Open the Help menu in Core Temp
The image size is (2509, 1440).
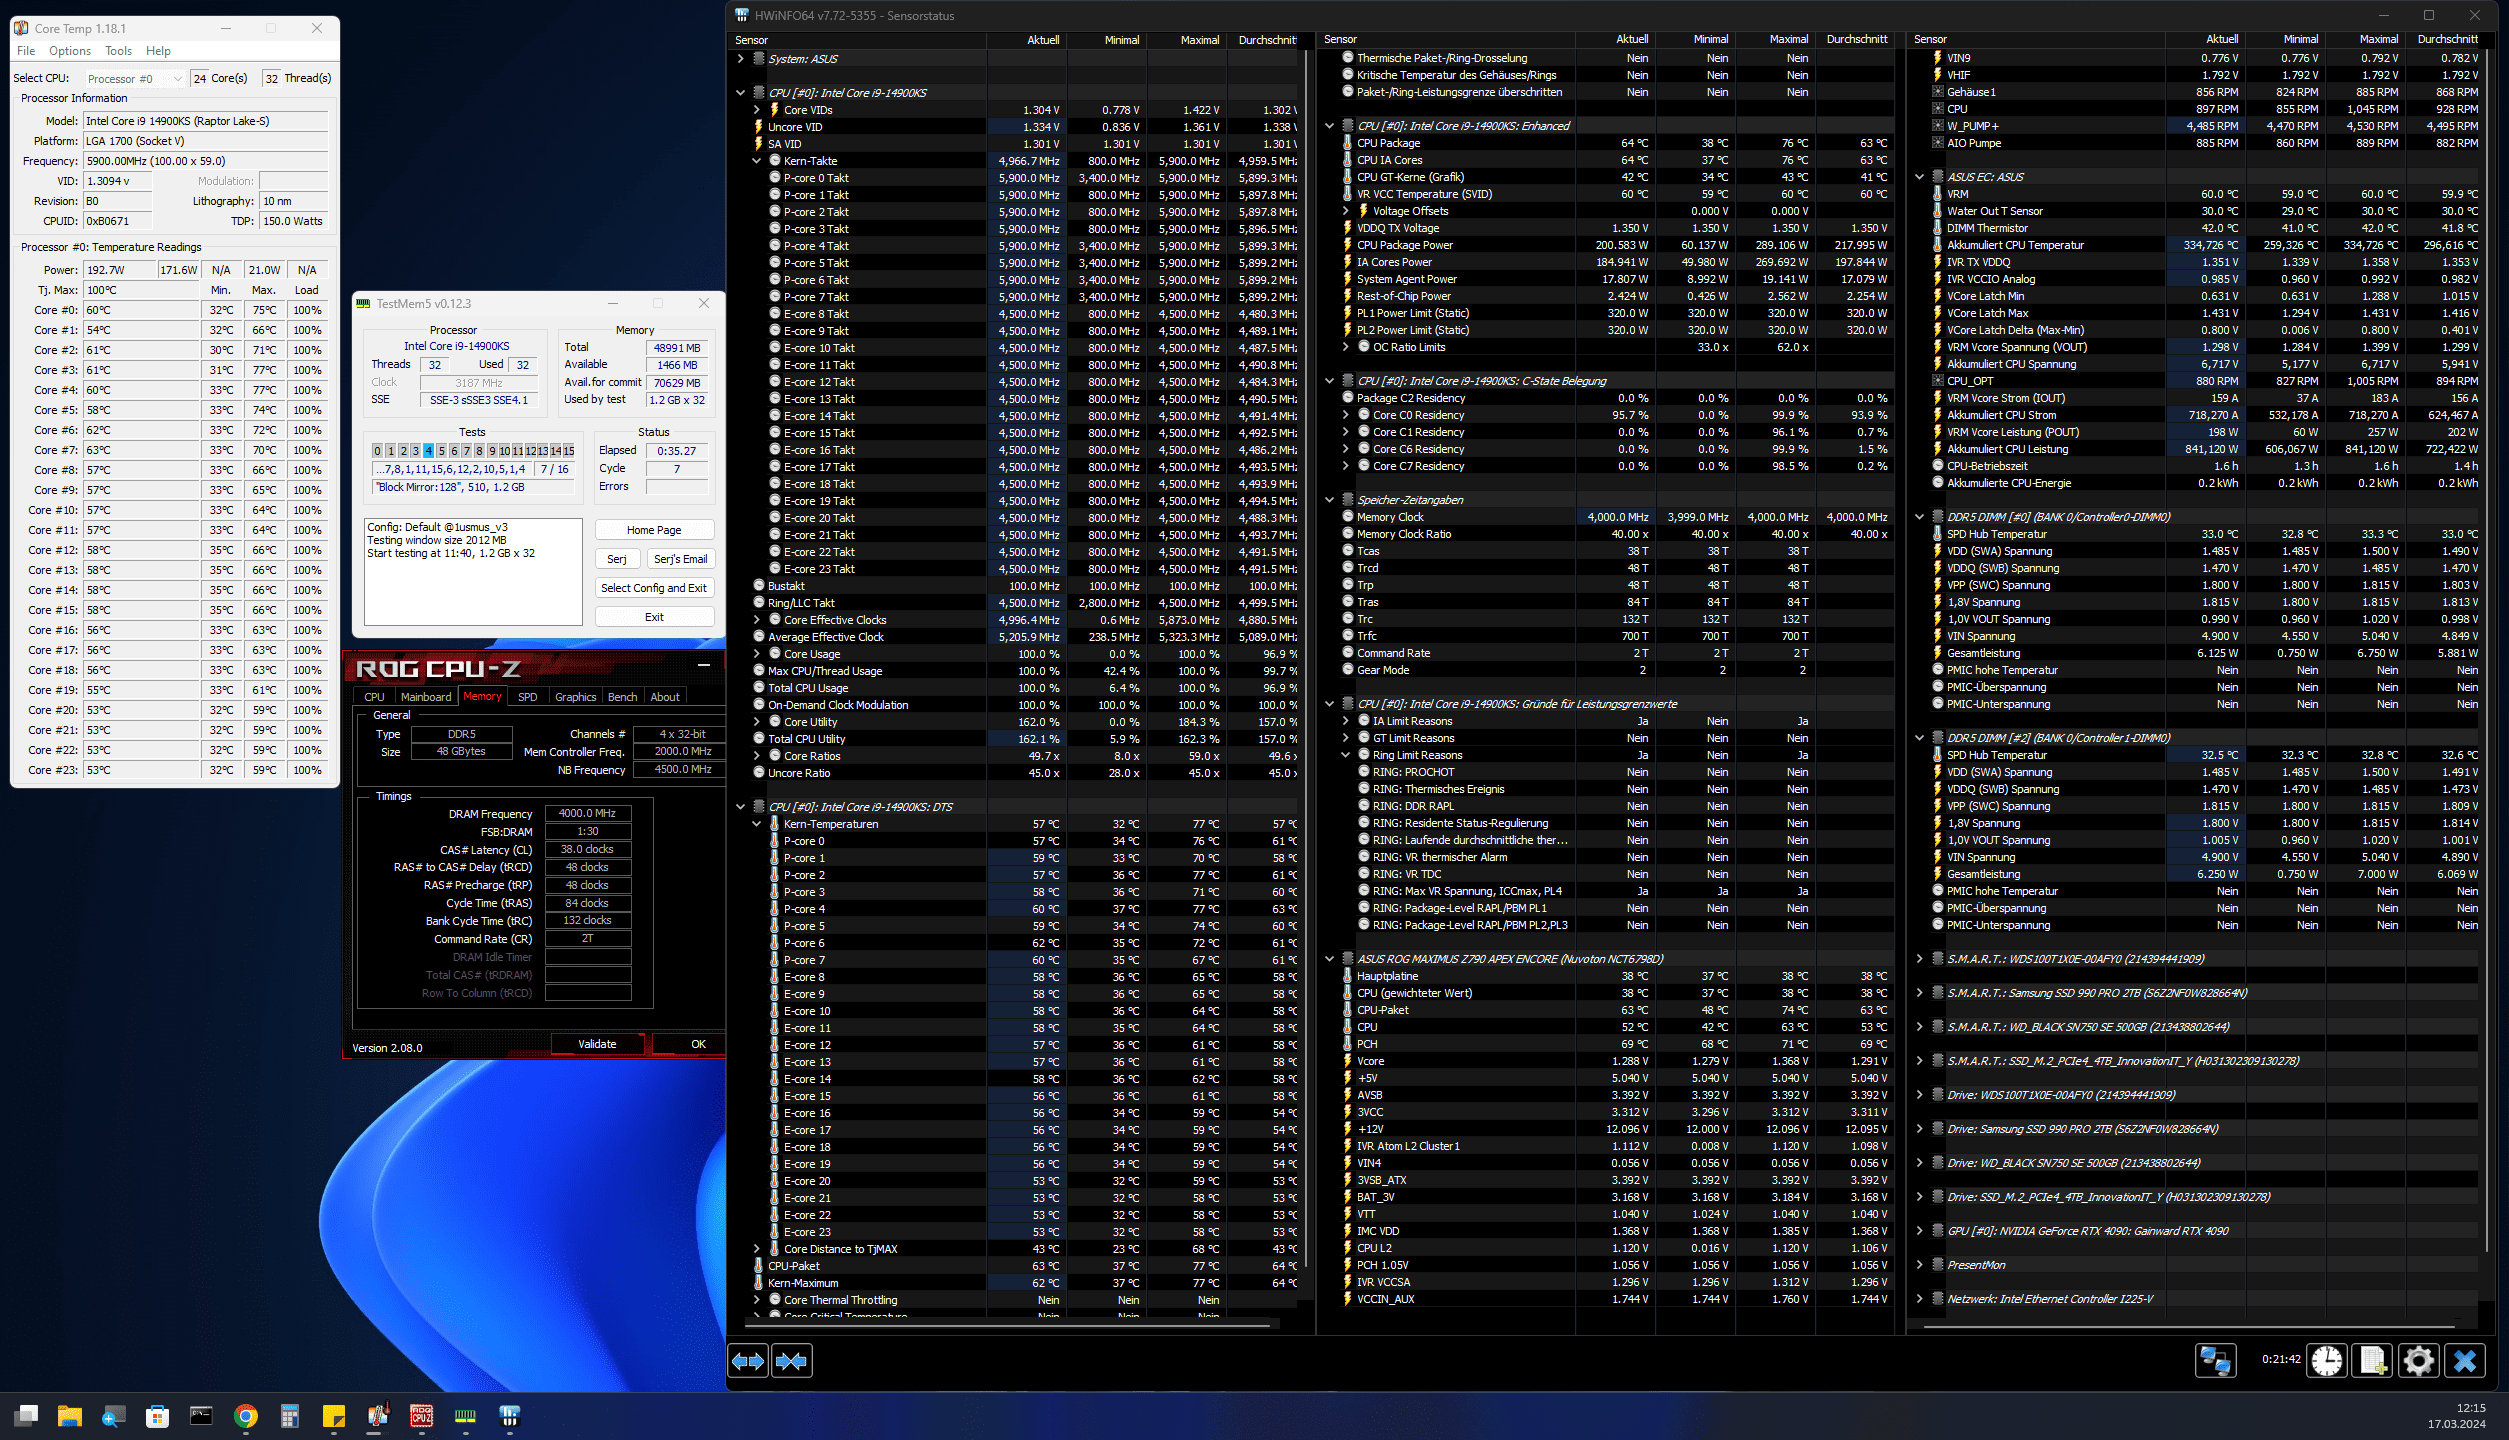(158, 51)
